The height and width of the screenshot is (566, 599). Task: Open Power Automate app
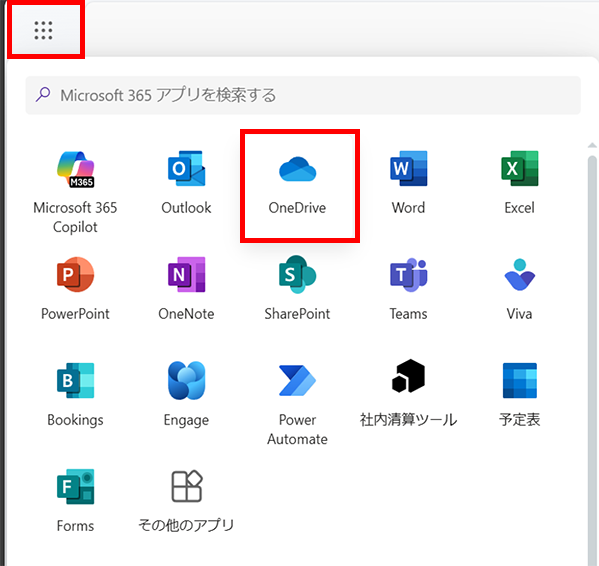297,404
